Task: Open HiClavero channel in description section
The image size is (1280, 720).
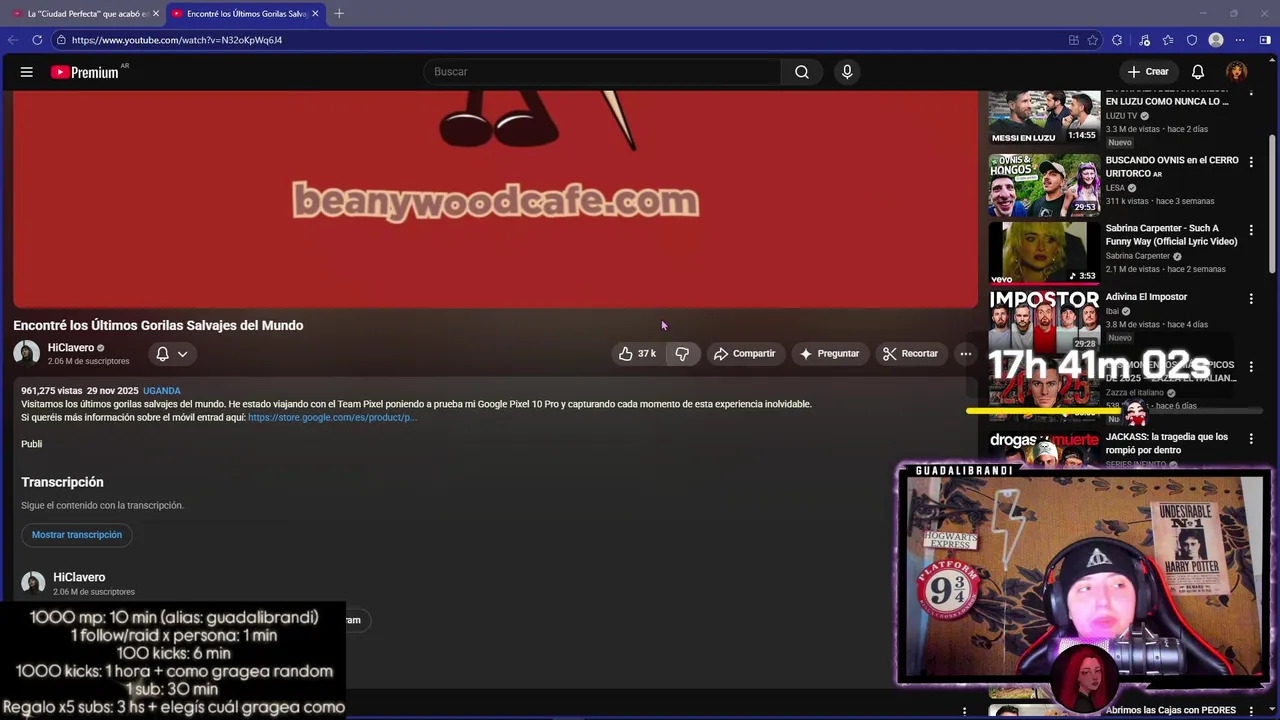Action: pos(79,578)
